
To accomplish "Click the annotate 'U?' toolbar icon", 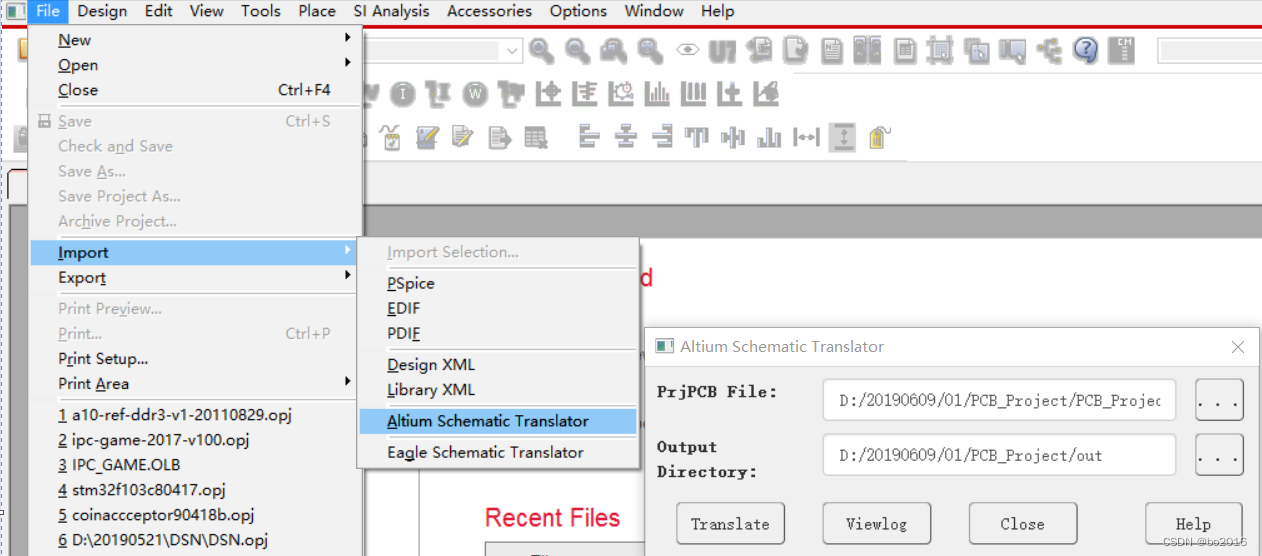I will [x=723, y=51].
